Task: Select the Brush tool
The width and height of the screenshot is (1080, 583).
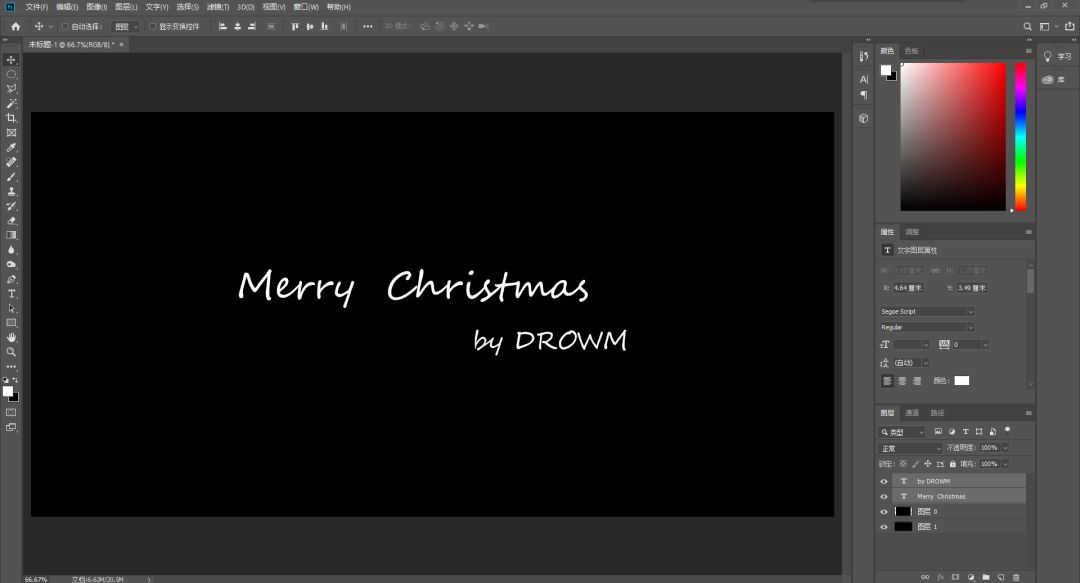Action: 11,177
